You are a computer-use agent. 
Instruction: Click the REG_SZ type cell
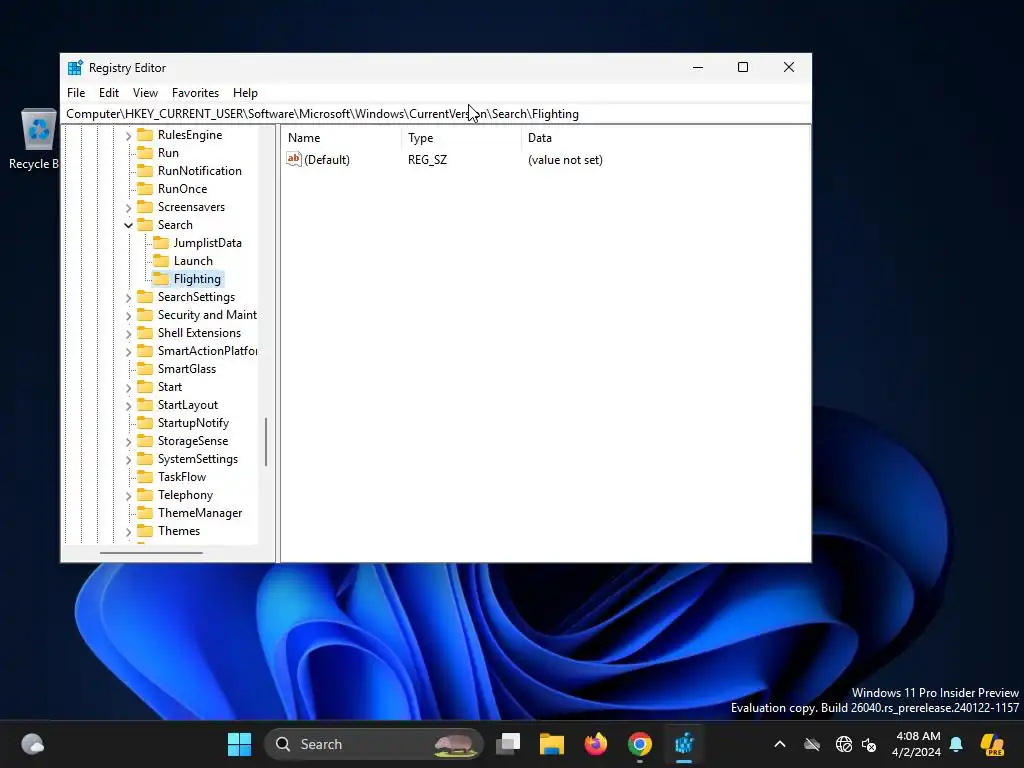point(427,160)
